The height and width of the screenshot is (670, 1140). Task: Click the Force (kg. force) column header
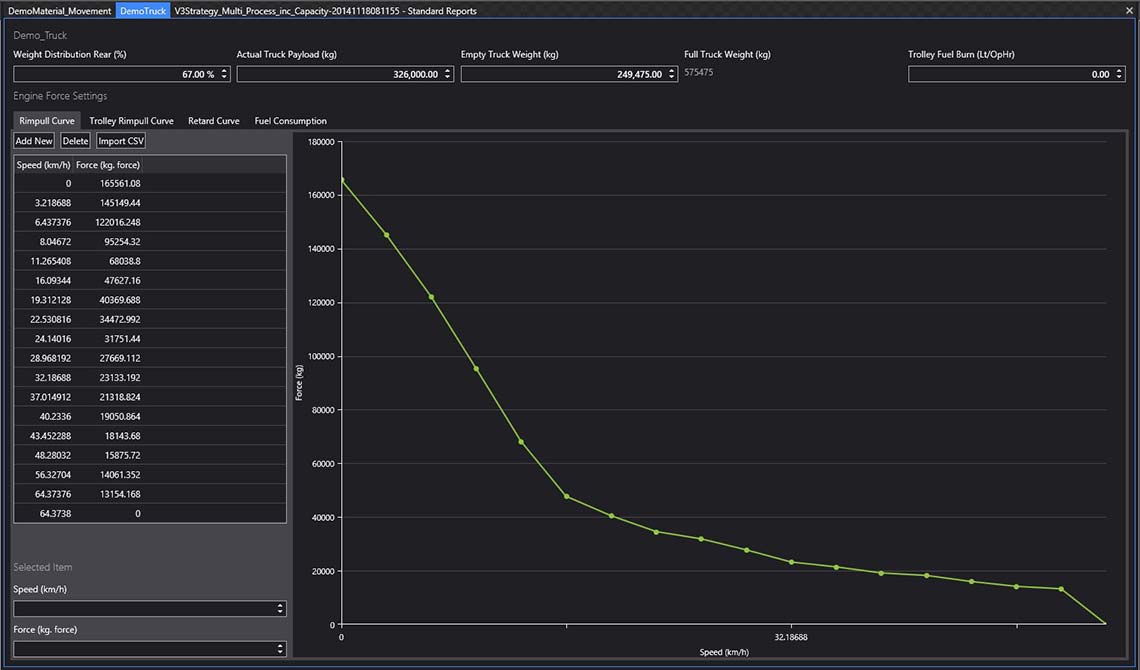pos(108,165)
